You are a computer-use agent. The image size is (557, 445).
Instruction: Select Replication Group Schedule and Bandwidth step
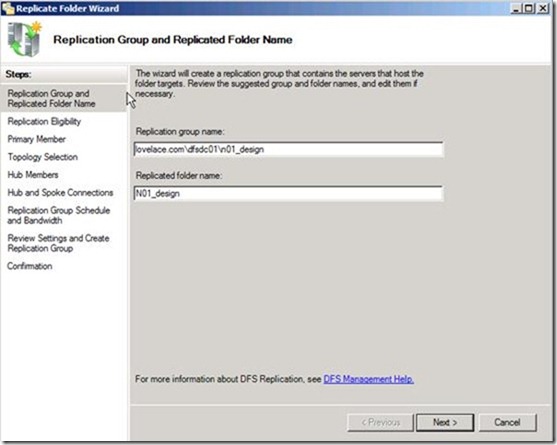(59, 215)
